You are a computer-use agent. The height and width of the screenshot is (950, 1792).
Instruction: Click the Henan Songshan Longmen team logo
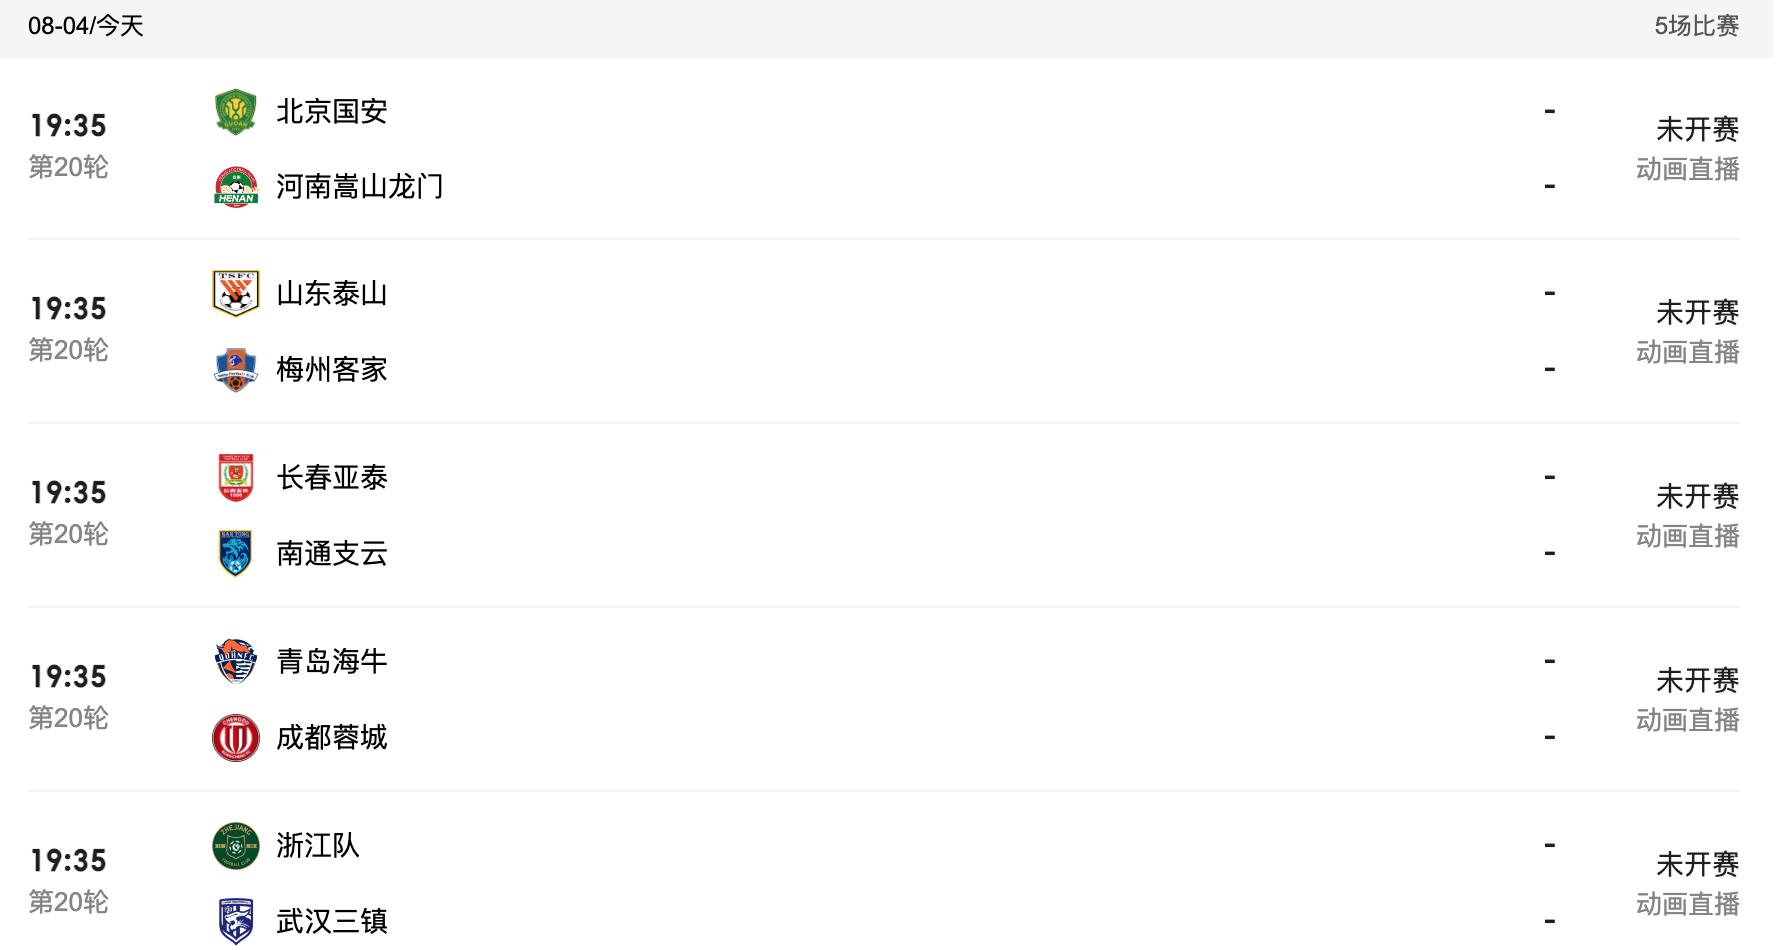click(236, 187)
